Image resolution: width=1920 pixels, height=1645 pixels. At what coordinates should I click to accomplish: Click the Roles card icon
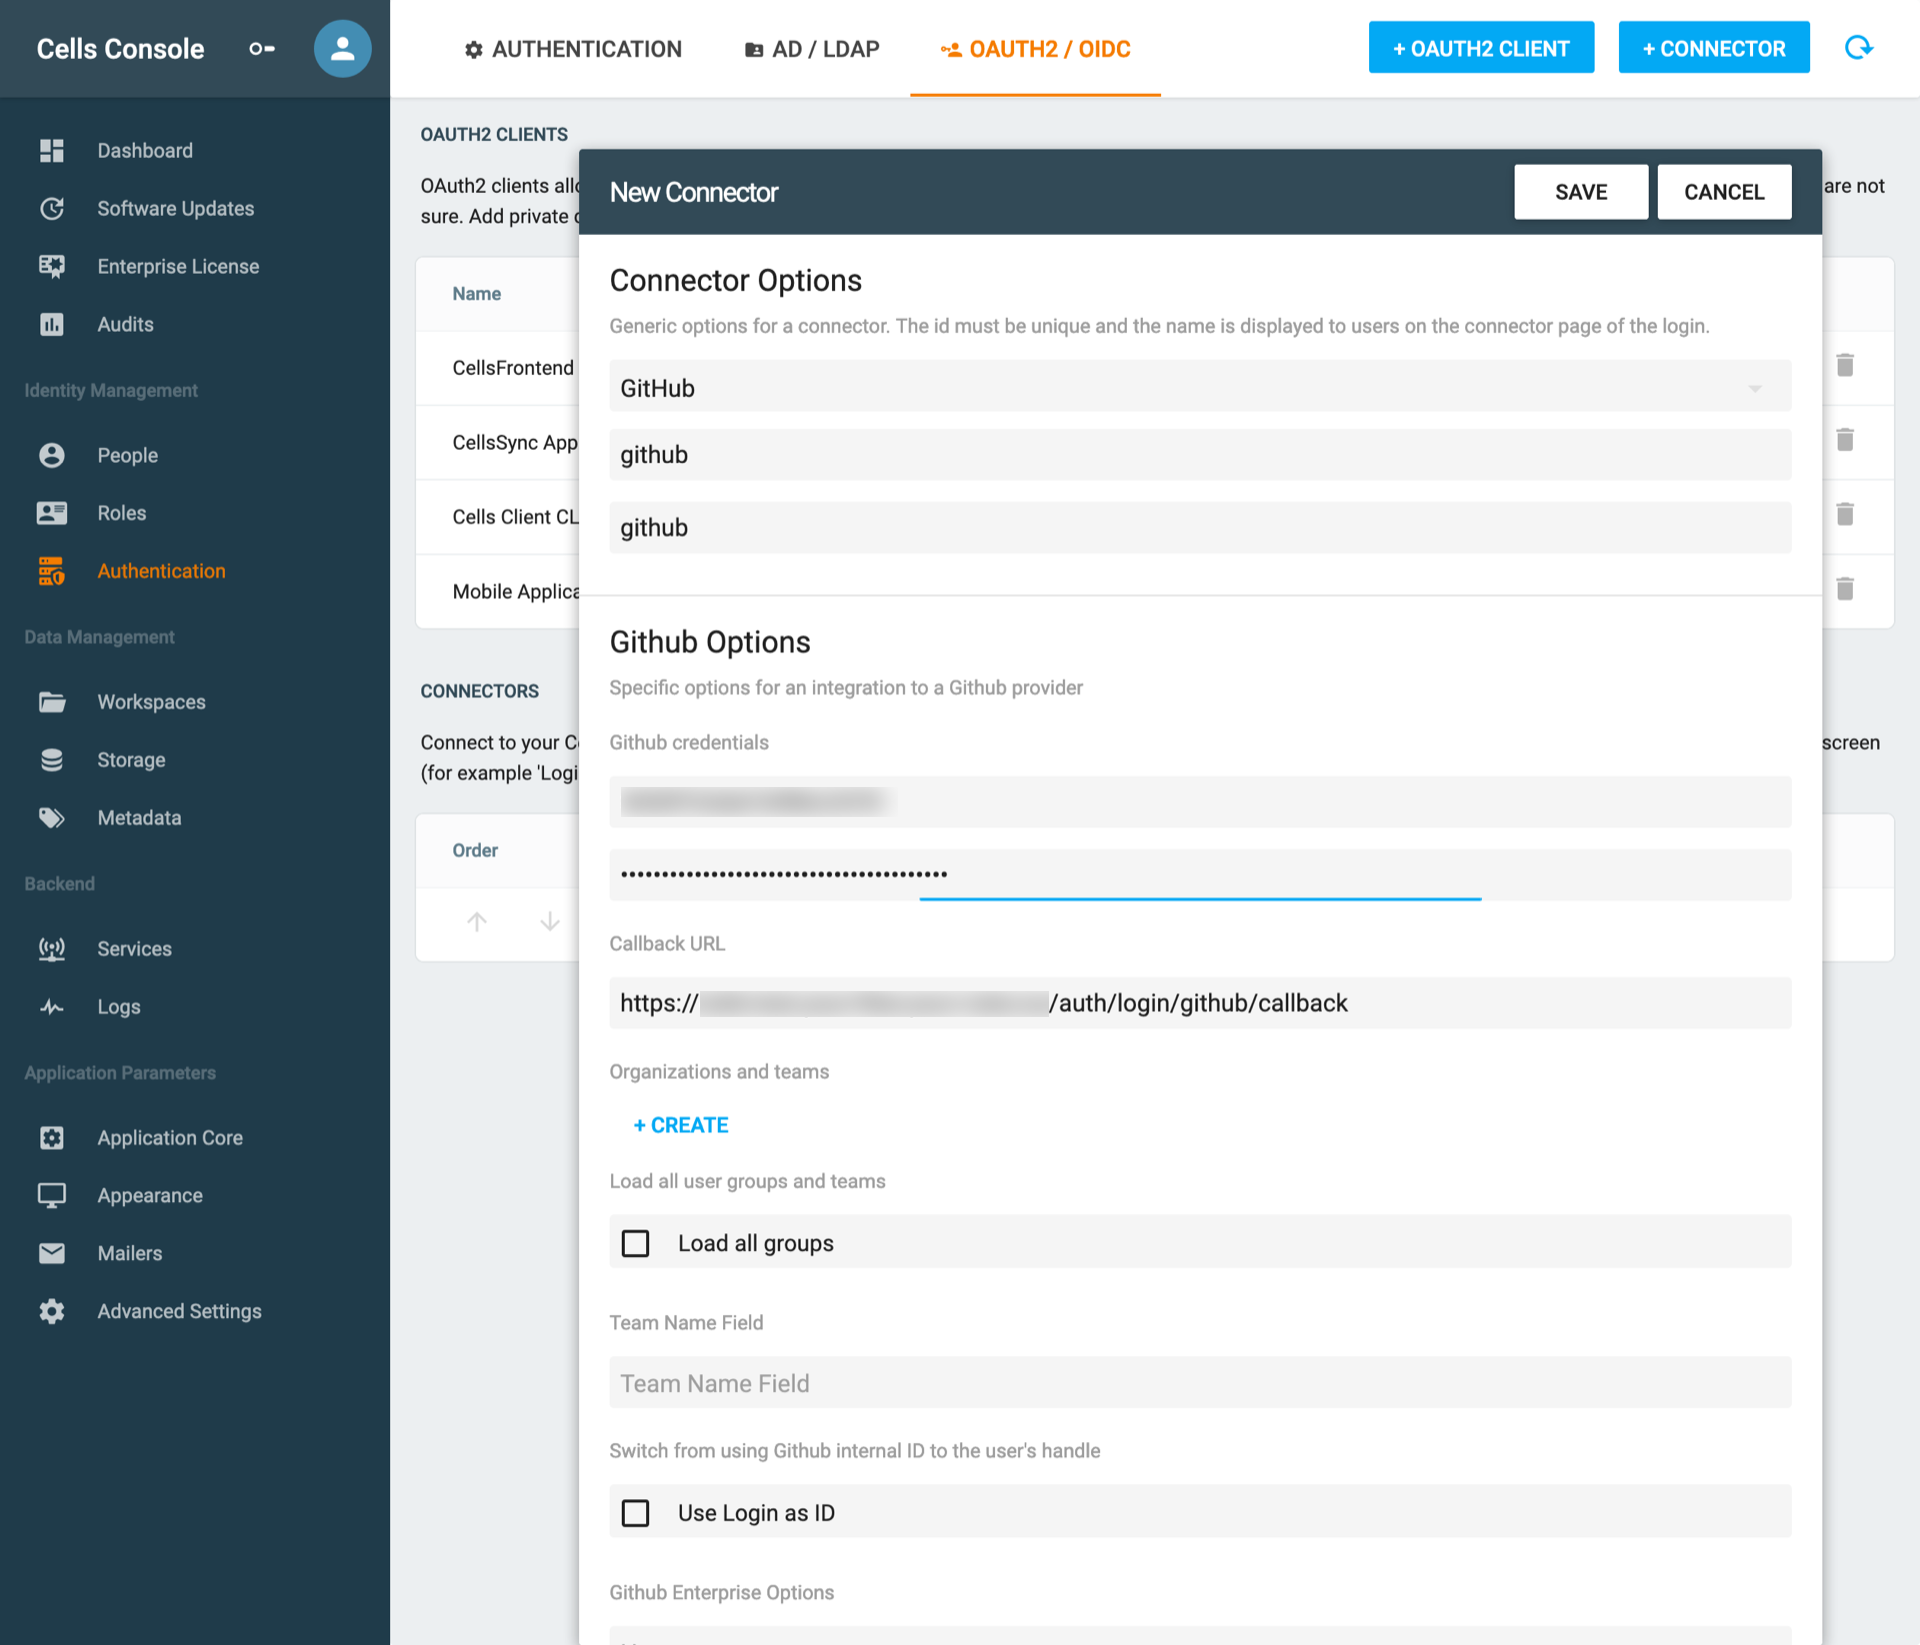pyautogui.click(x=52, y=514)
